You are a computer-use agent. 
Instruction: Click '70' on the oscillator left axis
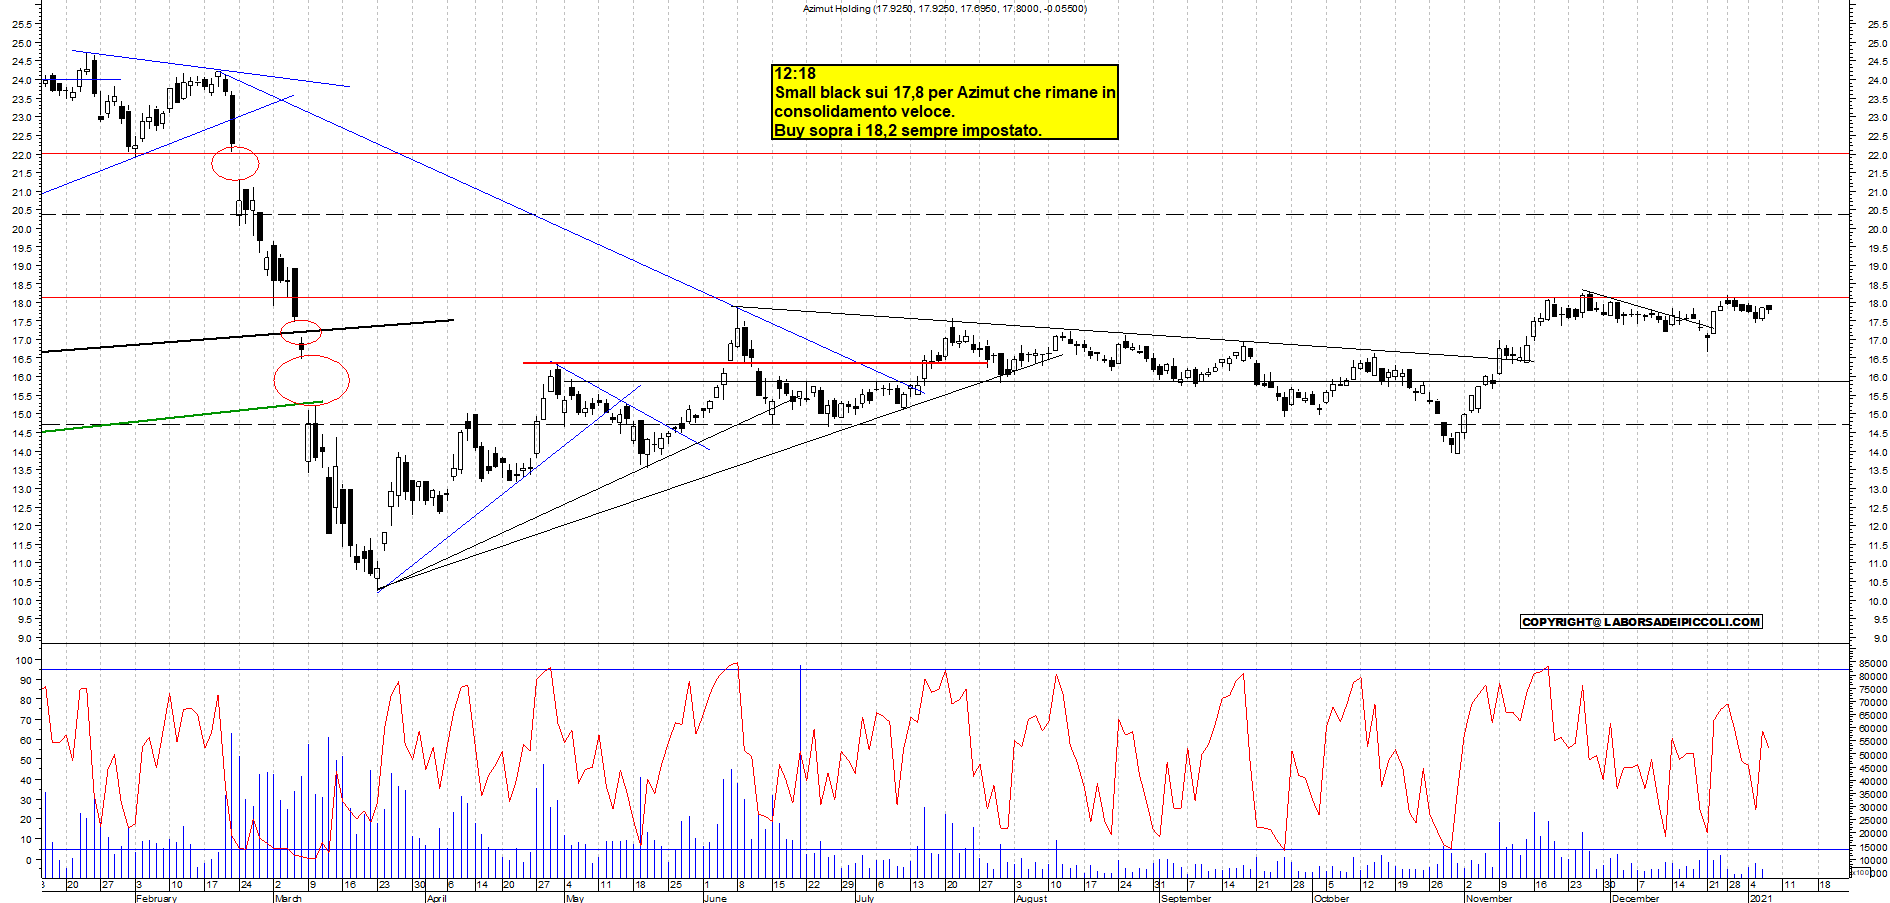pos(25,721)
